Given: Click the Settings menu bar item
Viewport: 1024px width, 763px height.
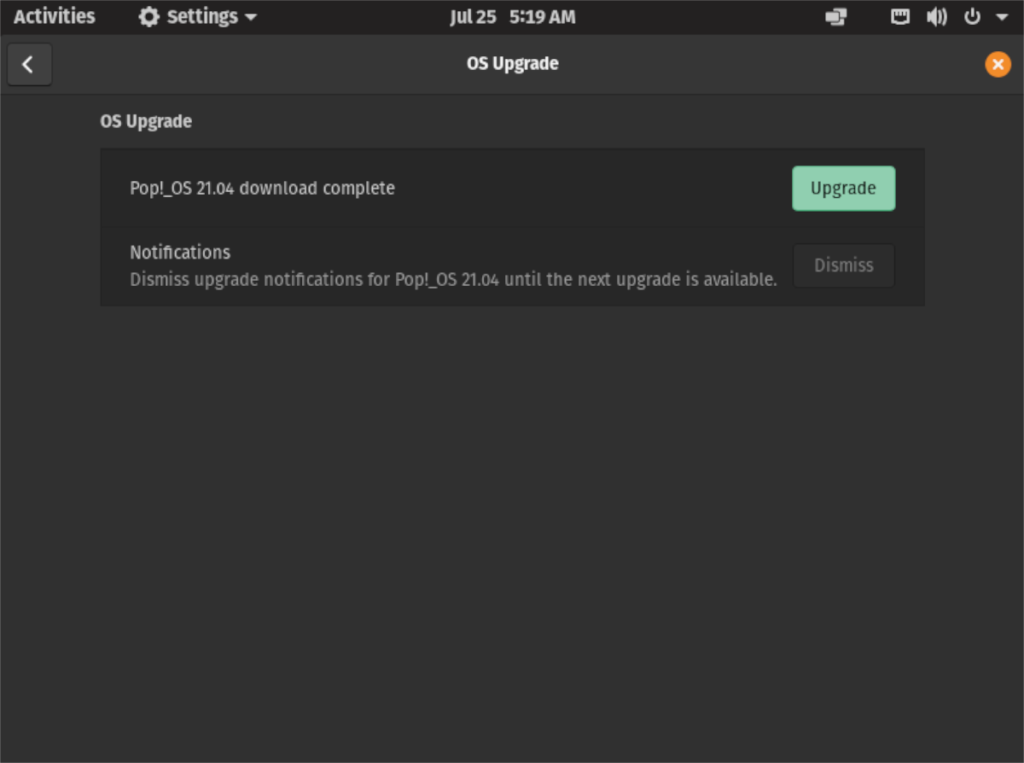Looking at the screenshot, I should (x=197, y=16).
